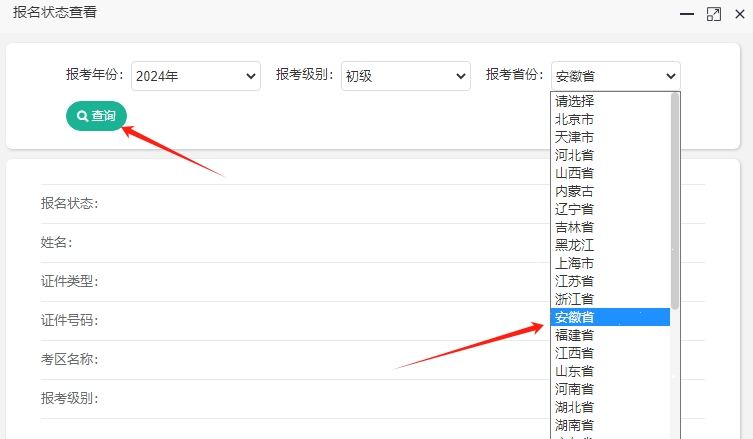
Task: Select 河北省 from the list
Action: pyautogui.click(x=575, y=155)
